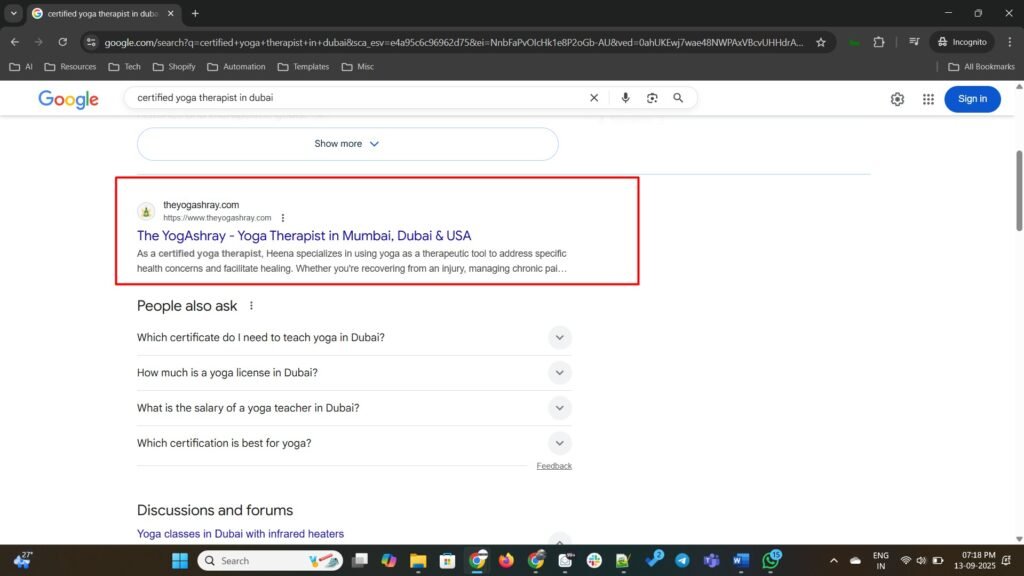This screenshot has height=576, width=1024.
Task: Click the magnifying glass search button
Action: pos(678,98)
